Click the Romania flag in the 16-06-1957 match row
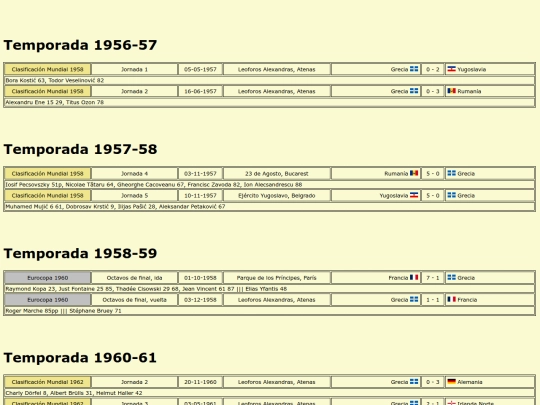540x405 pixels. coord(451,91)
